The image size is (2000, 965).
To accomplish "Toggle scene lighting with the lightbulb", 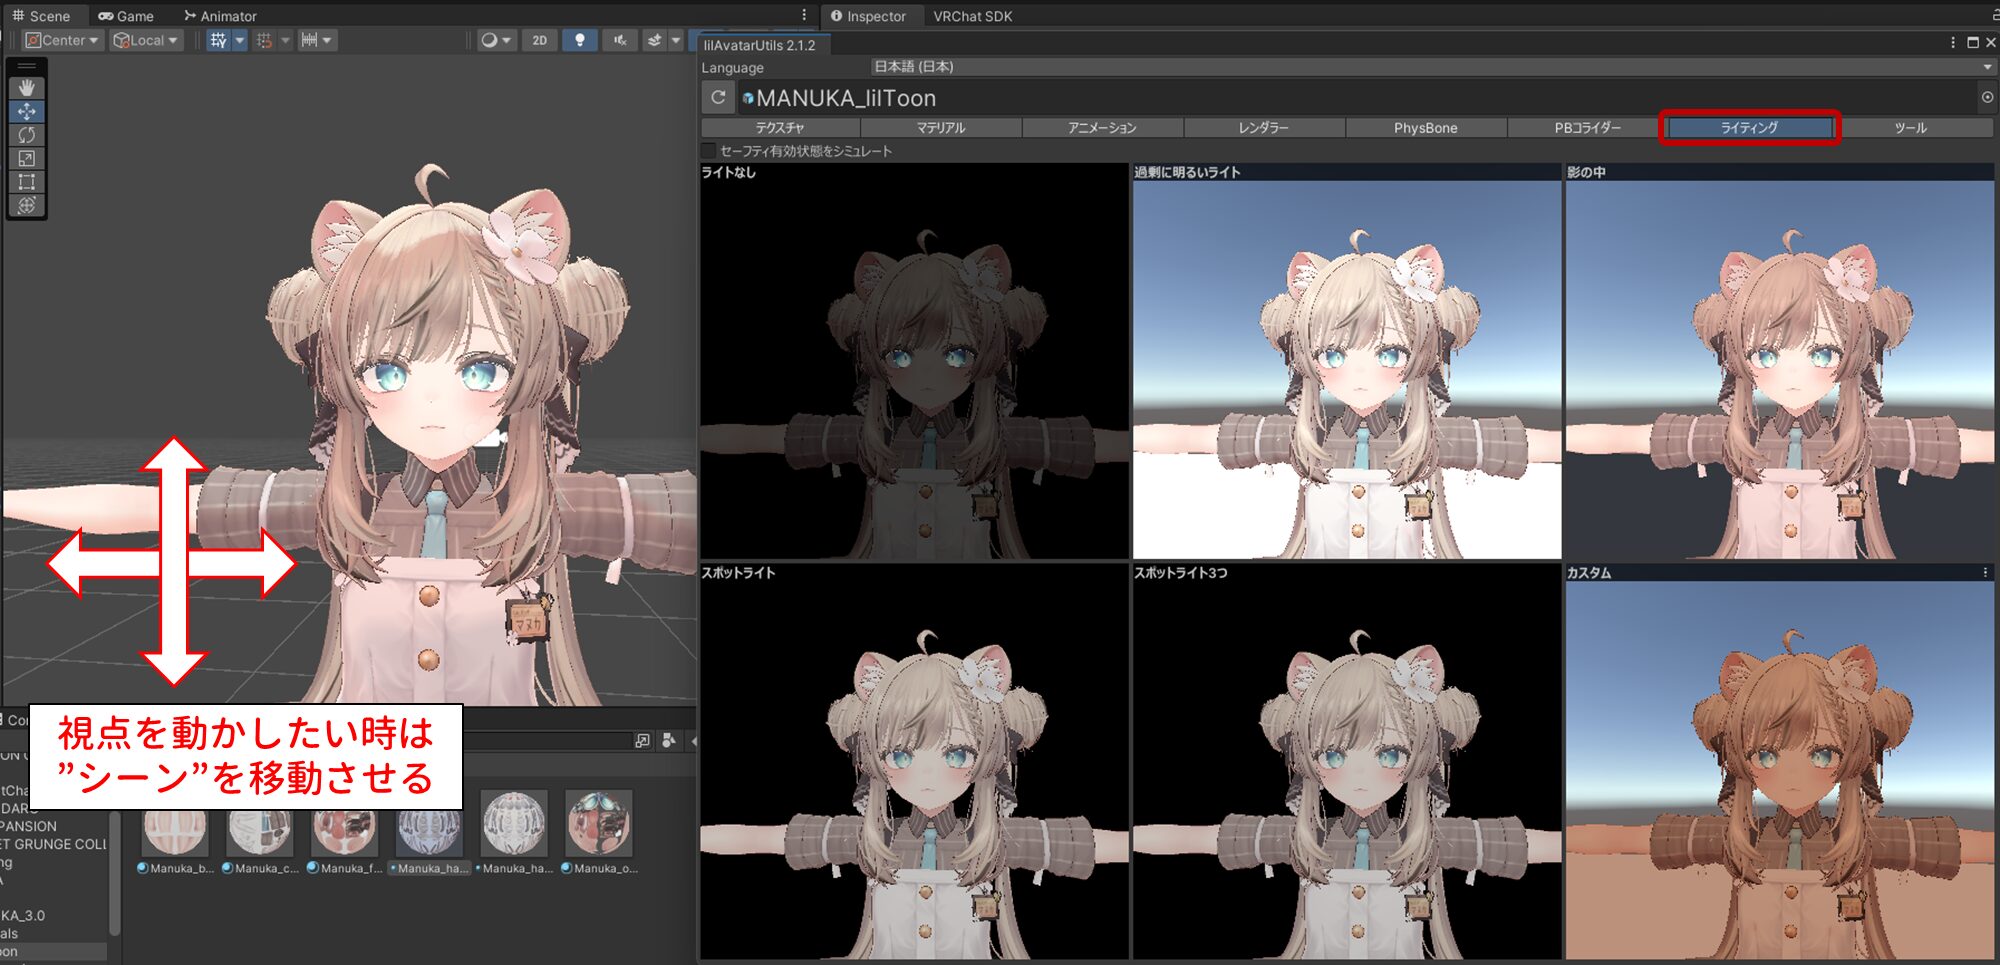I will point(579,41).
